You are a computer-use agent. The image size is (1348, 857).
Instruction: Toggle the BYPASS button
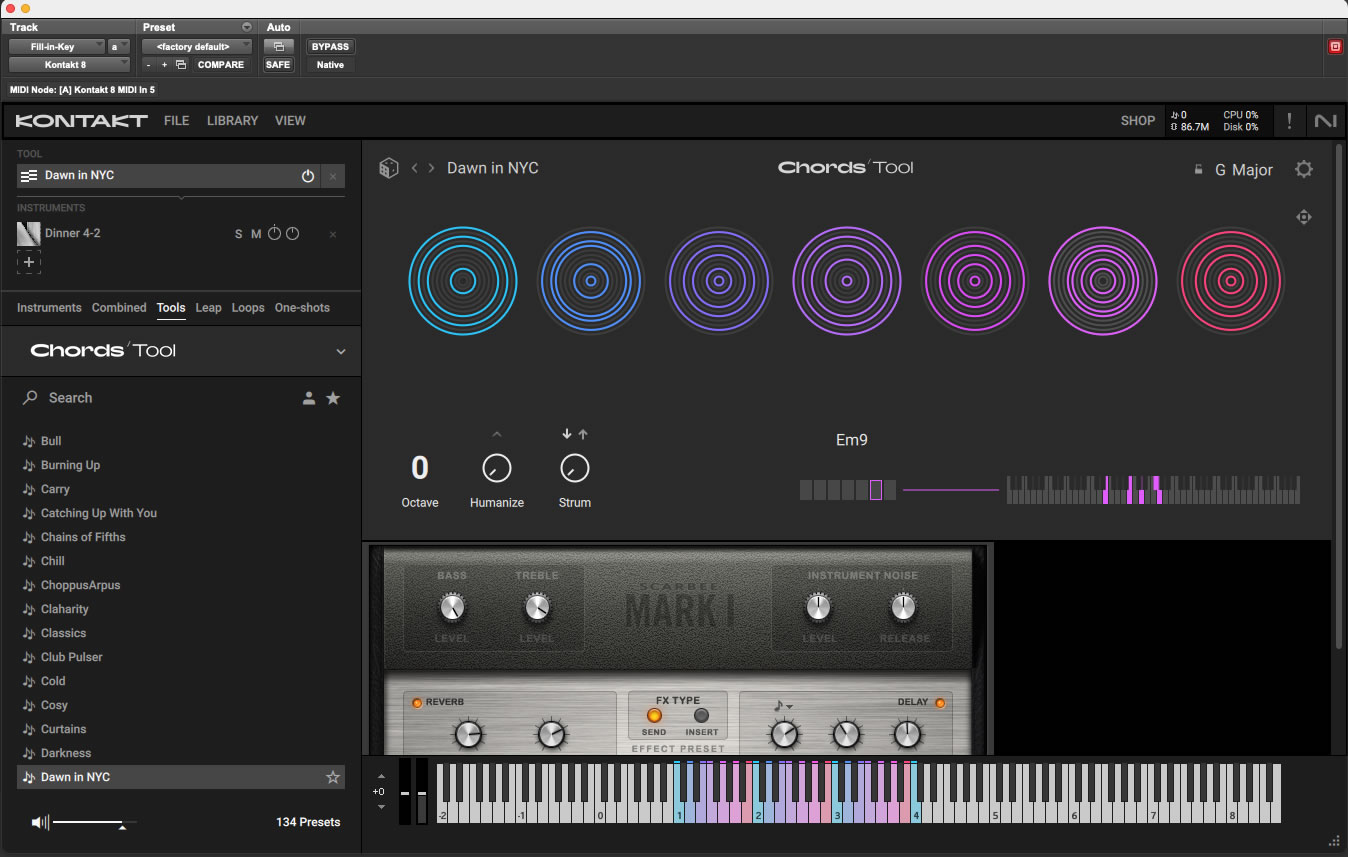[331, 47]
